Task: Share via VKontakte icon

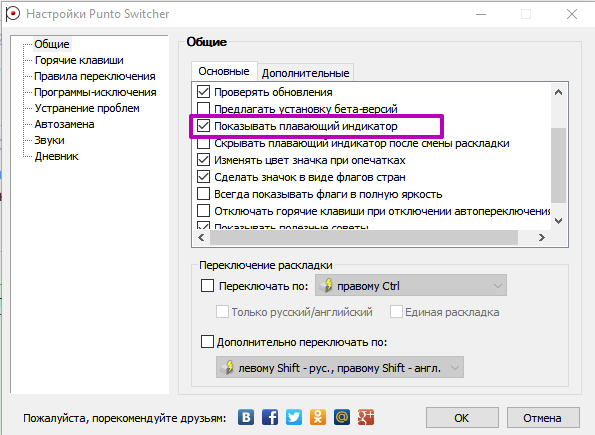Action: pos(246,417)
